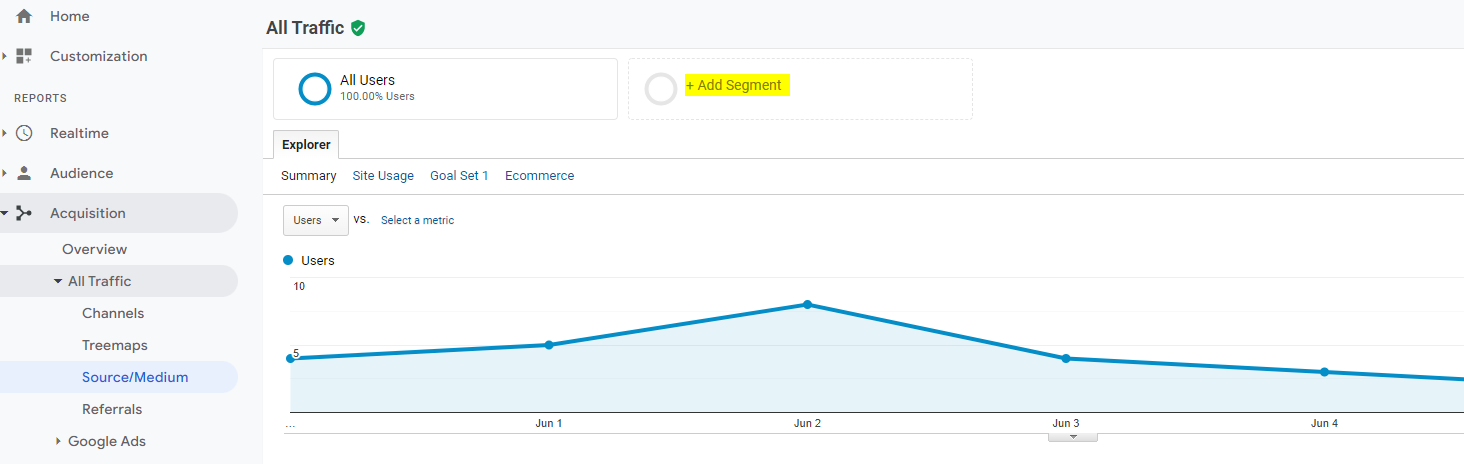1464x464 pixels.
Task: Click Select a metric link
Action: [417, 220]
